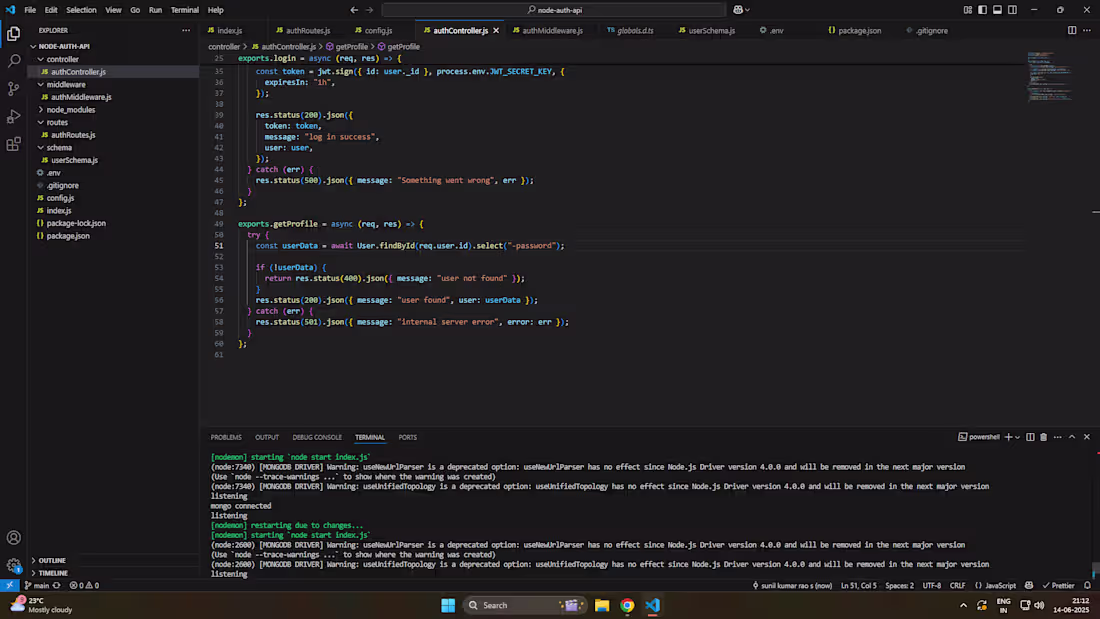Split the terminal pane
This screenshot has height=619, width=1100.
(x=1030, y=437)
